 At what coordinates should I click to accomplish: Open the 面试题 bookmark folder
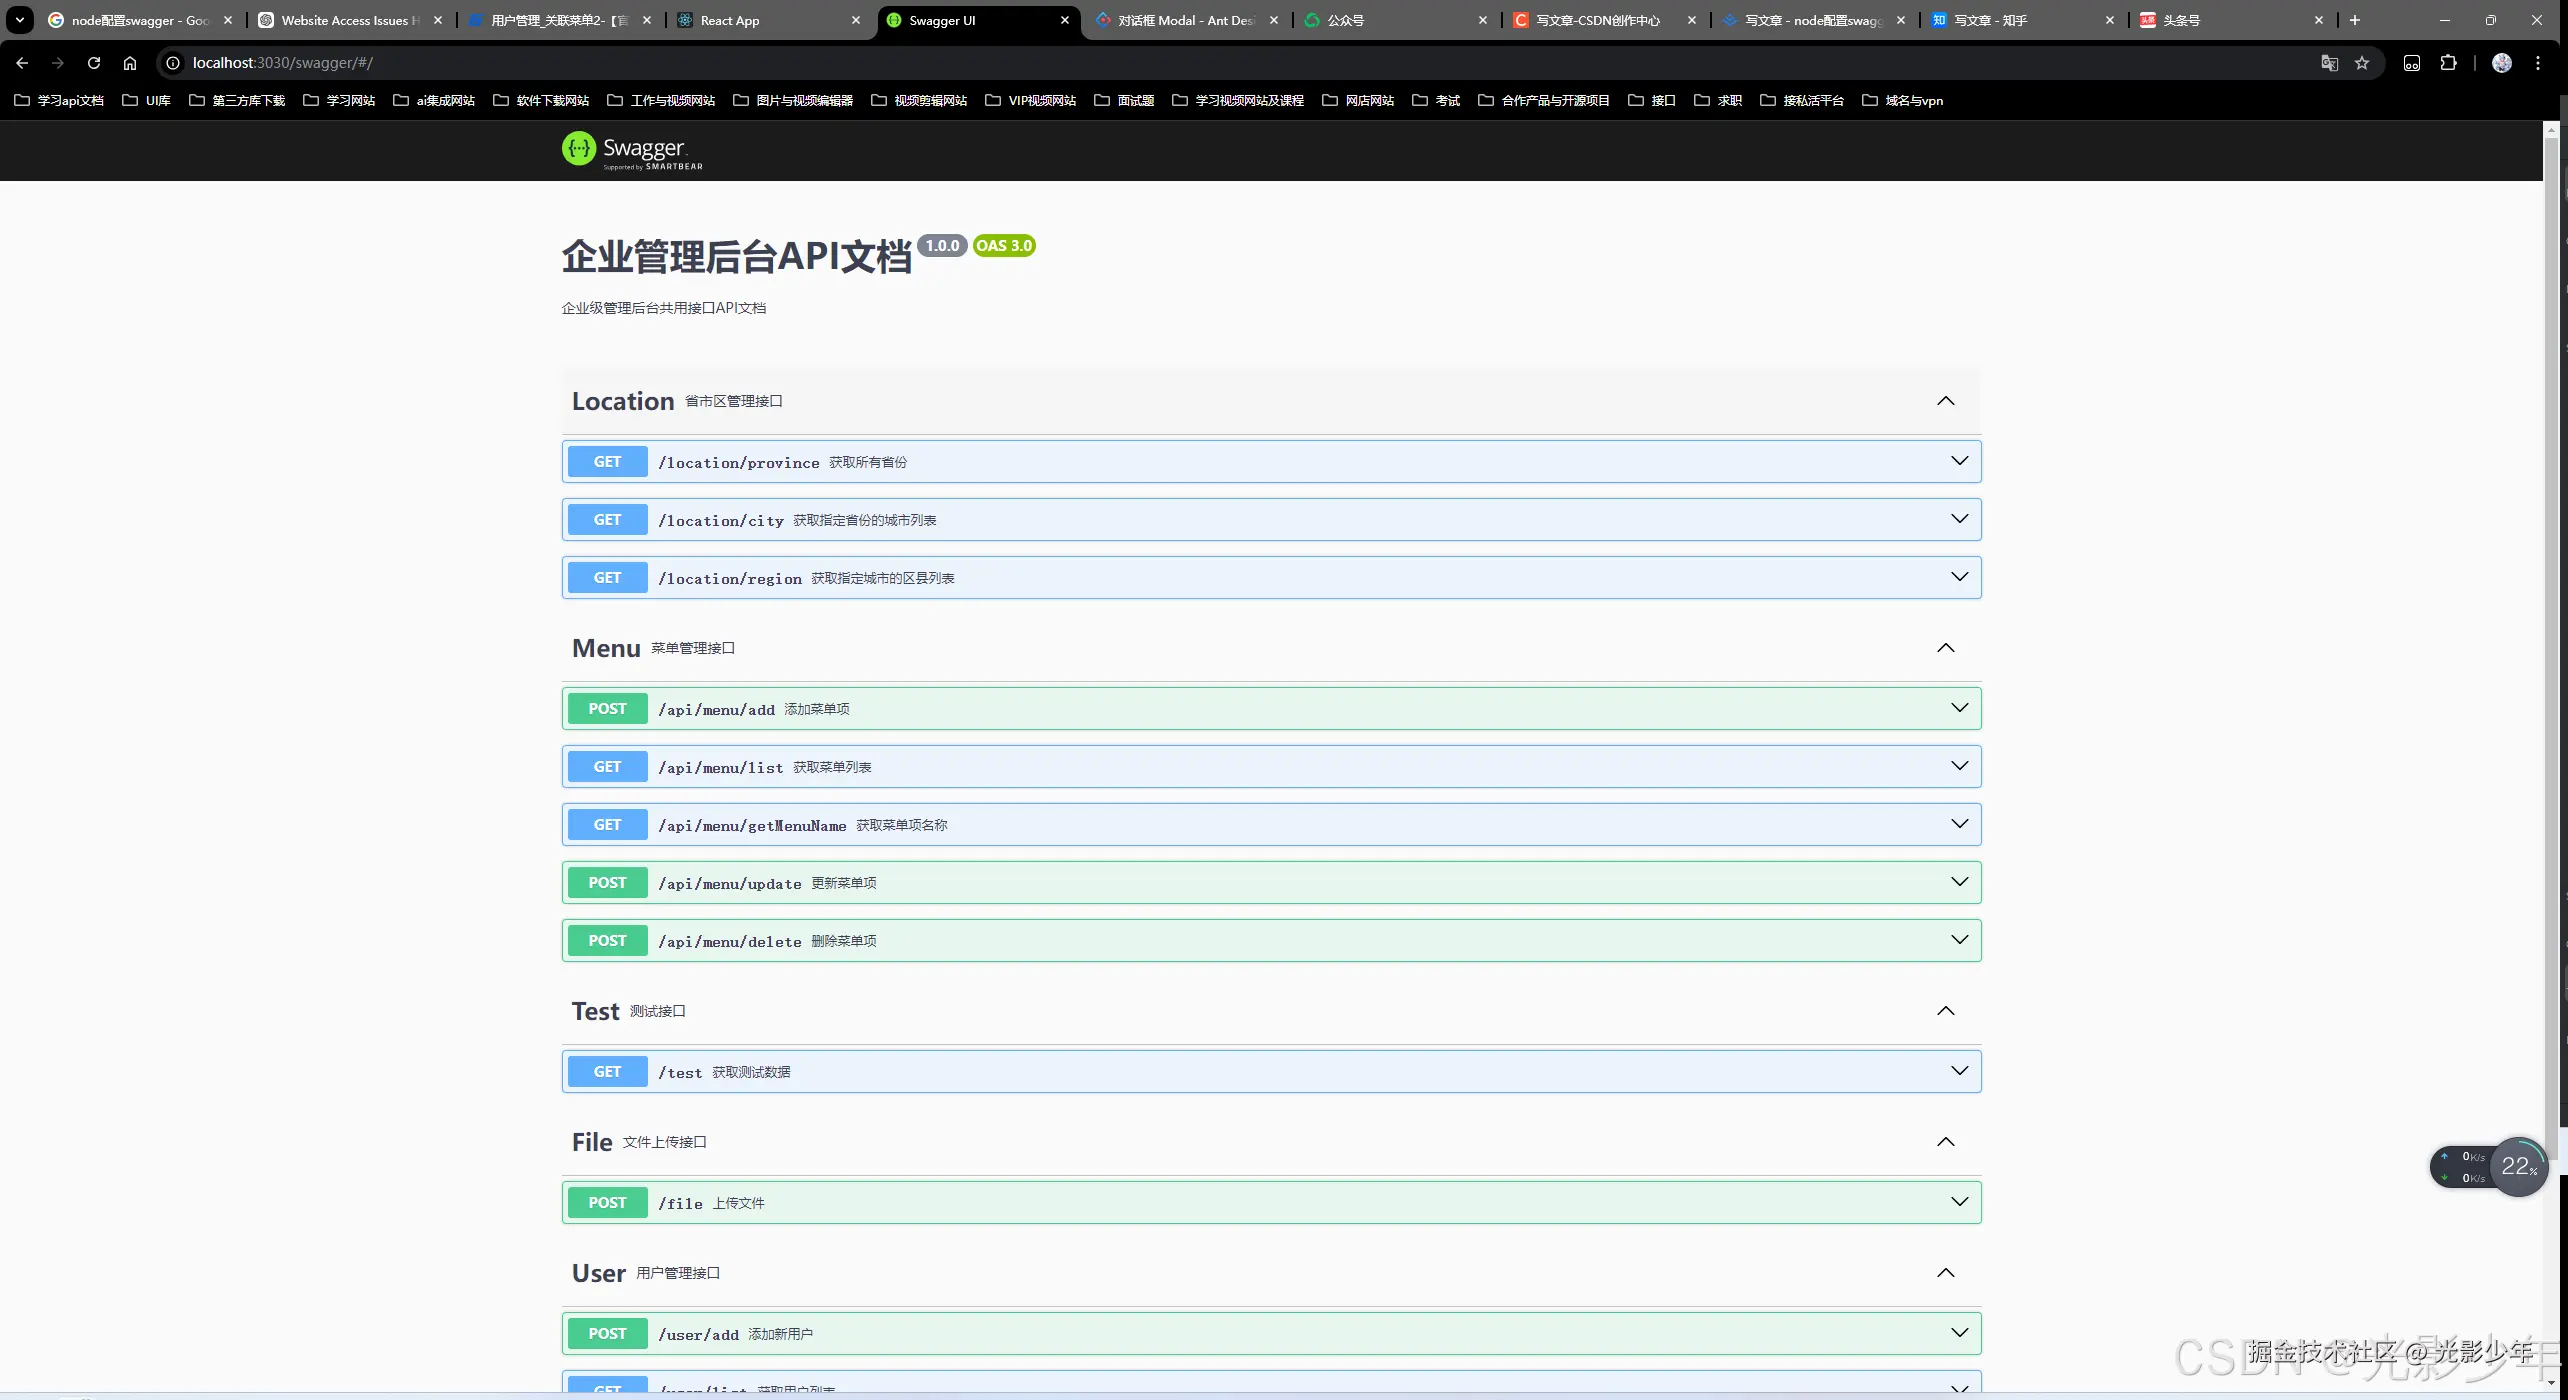coord(1125,100)
